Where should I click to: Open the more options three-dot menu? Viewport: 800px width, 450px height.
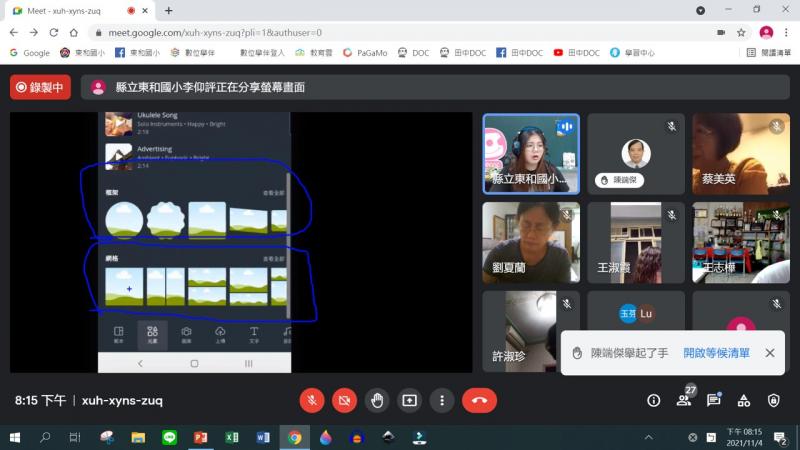coord(442,401)
